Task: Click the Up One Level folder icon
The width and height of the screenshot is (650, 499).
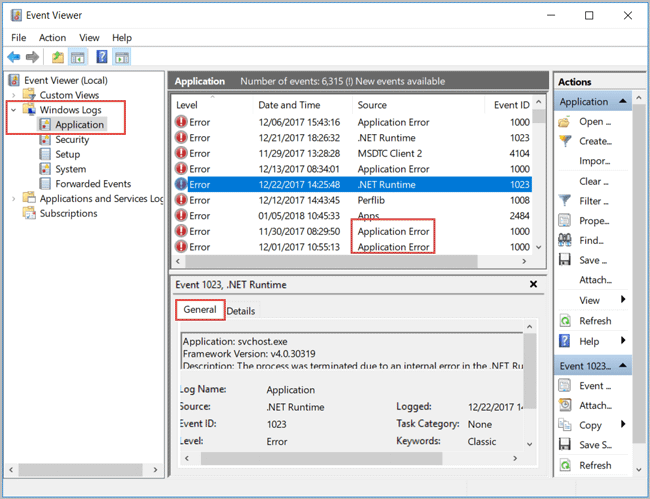Action: (58, 57)
